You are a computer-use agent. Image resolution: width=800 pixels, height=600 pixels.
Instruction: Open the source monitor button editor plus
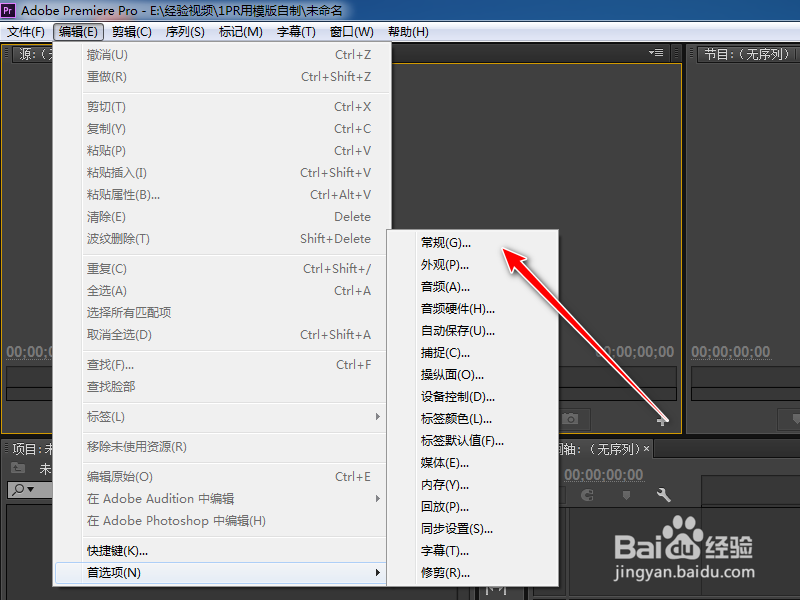[662, 421]
